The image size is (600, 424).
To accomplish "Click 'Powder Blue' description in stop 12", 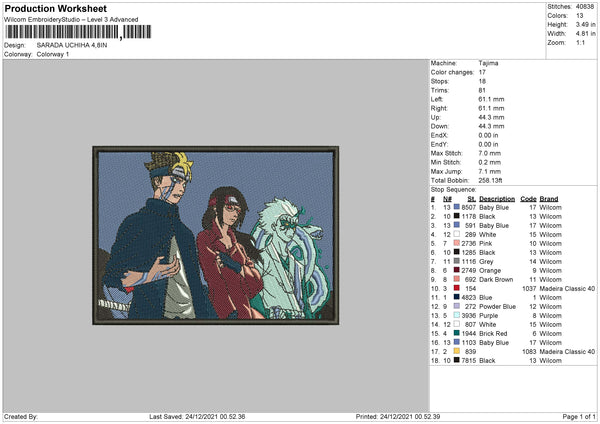I will click(x=497, y=307).
